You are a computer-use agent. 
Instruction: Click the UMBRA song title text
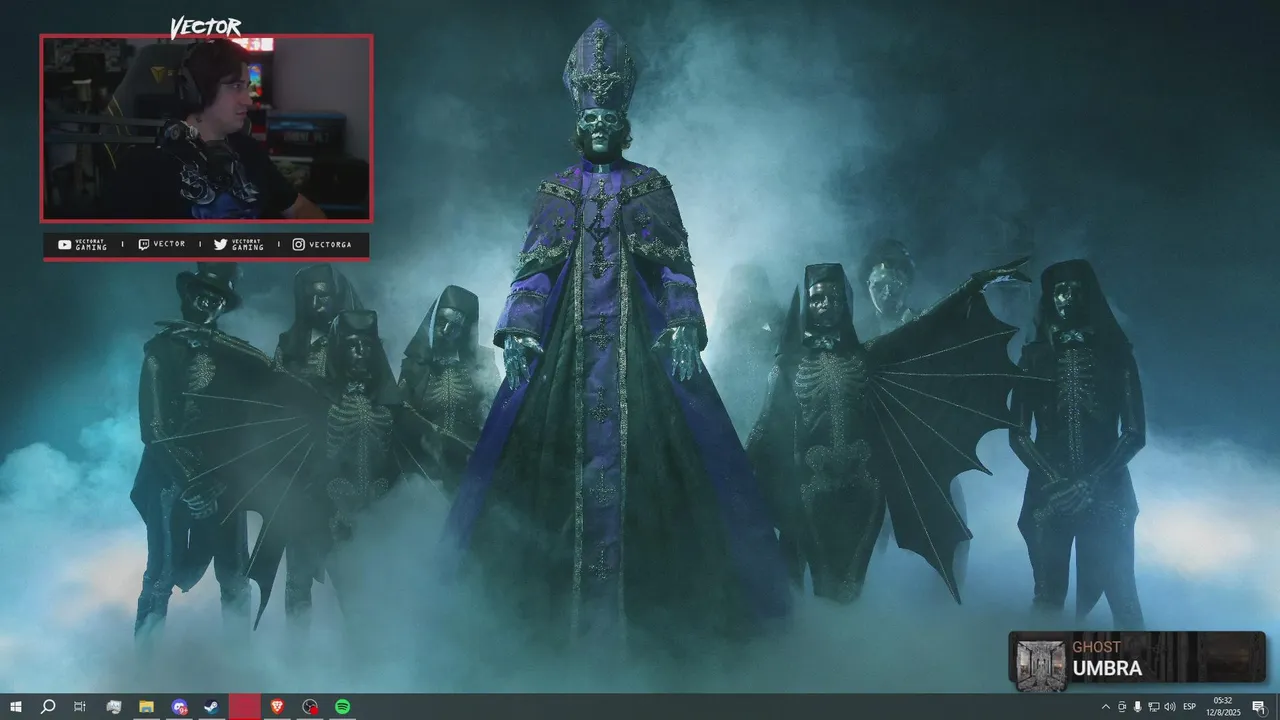tap(1107, 668)
